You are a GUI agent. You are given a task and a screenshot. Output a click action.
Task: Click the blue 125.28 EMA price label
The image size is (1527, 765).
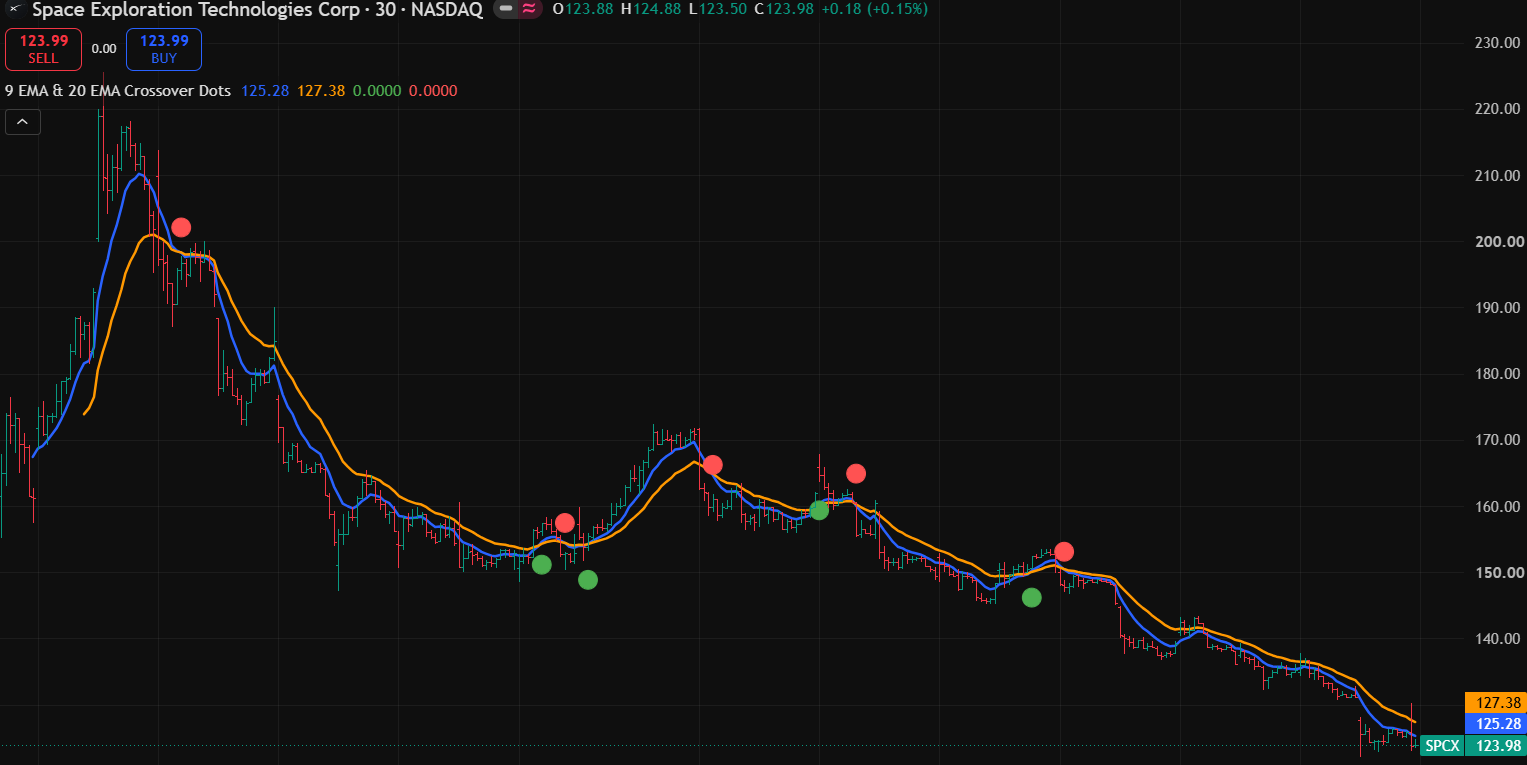1494,723
